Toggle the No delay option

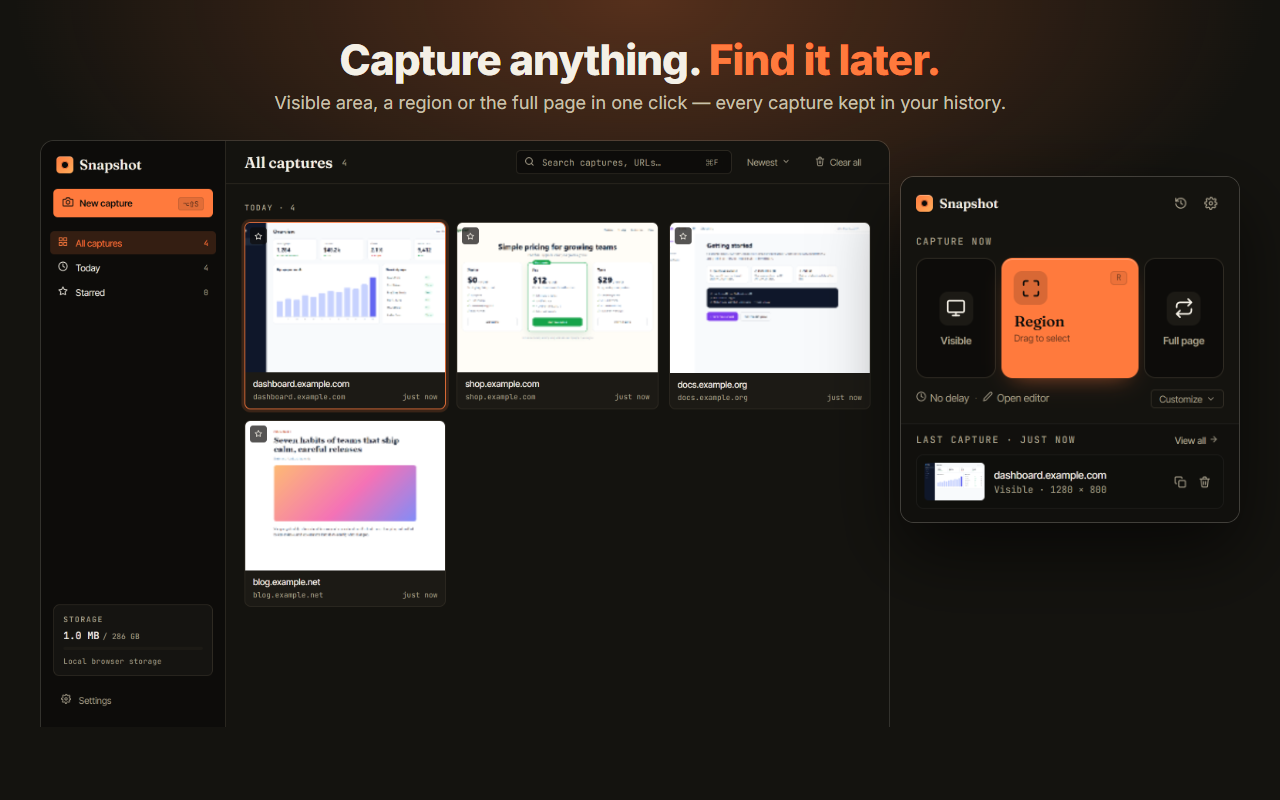coord(943,398)
